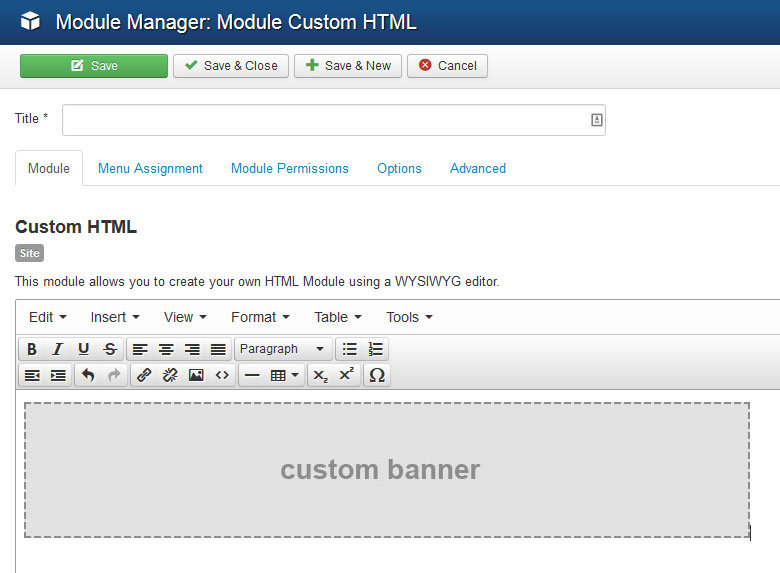Open the Paragraph format dropdown
The height and width of the screenshot is (573, 780).
[x=283, y=349]
